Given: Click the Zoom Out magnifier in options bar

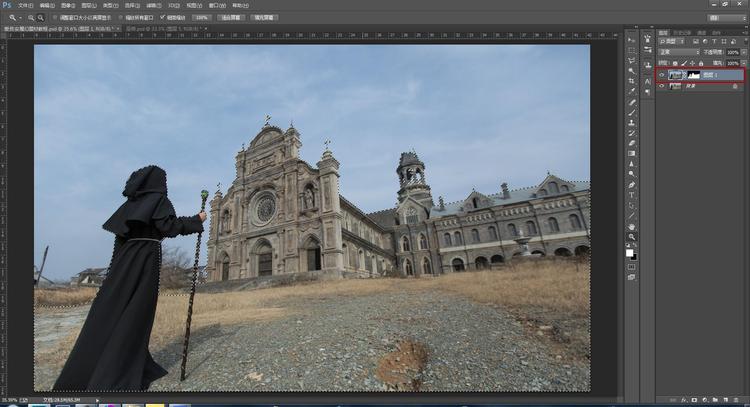Looking at the screenshot, I should (x=41, y=18).
